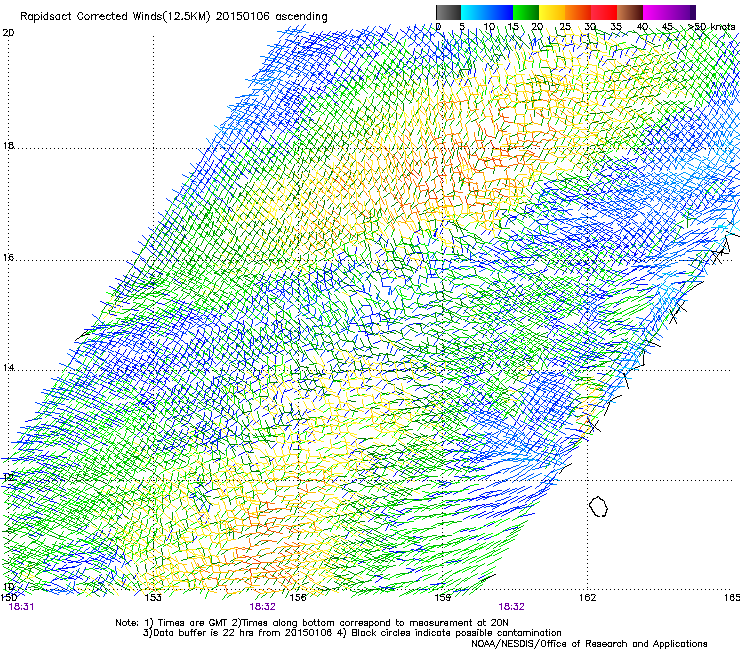Click the longitude label '153' on bottom axis

pyautogui.click(x=153, y=598)
